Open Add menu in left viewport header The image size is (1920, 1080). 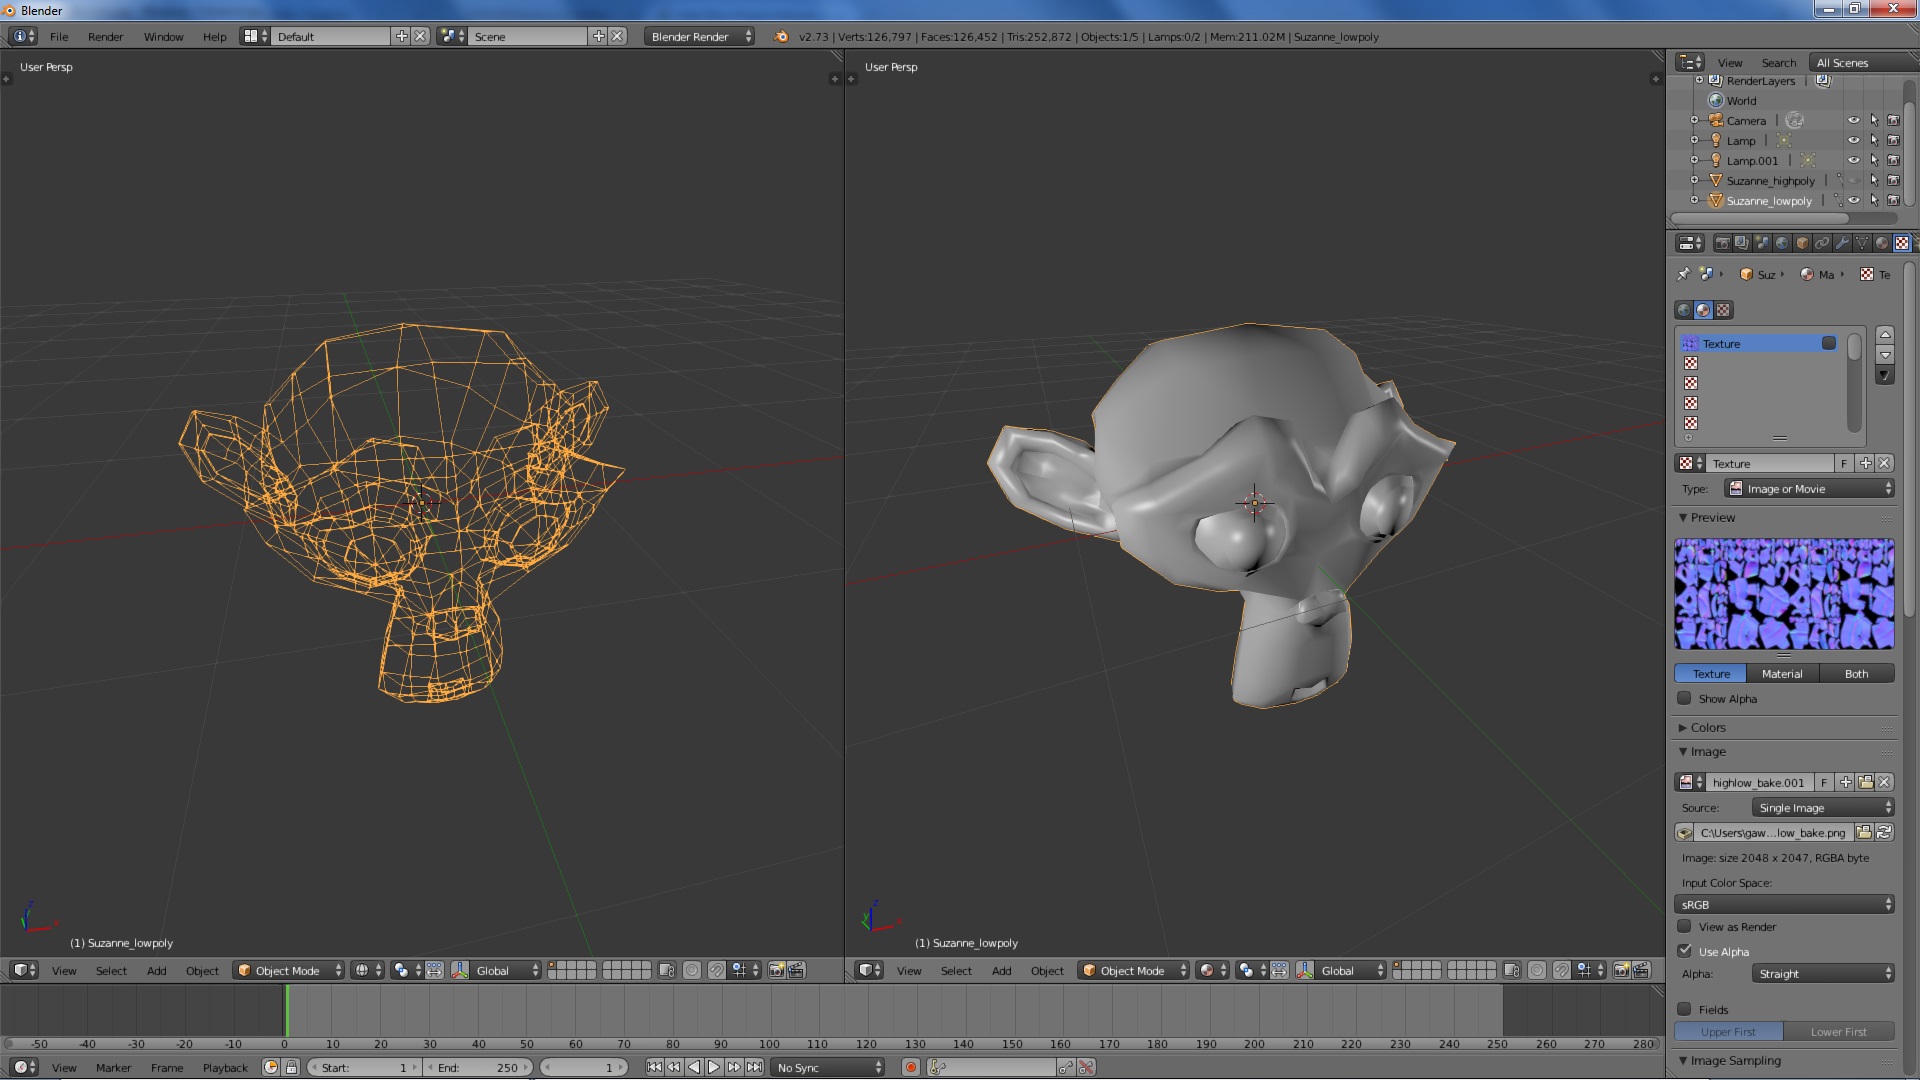pos(157,970)
